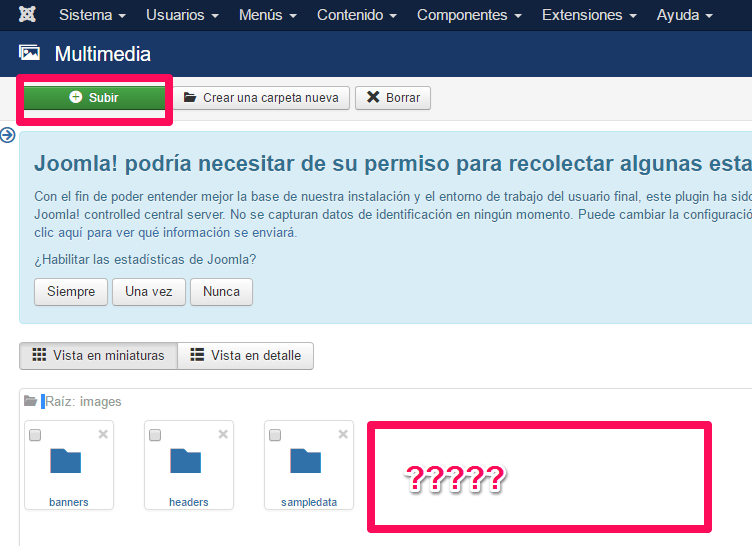Click the open folder icon beside Raíz: images
Image resolution: width=752 pixels, height=546 pixels.
tap(30, 401)
